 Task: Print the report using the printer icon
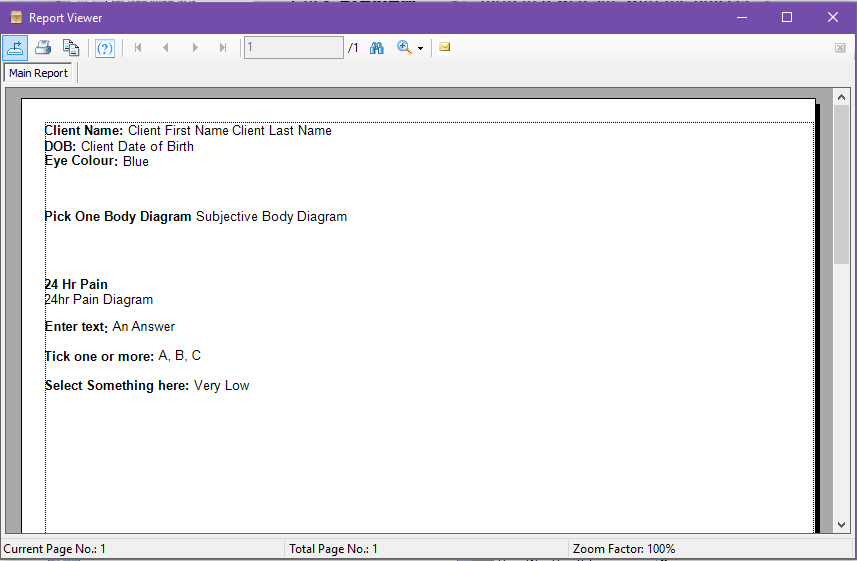click(x=43, y=47)
